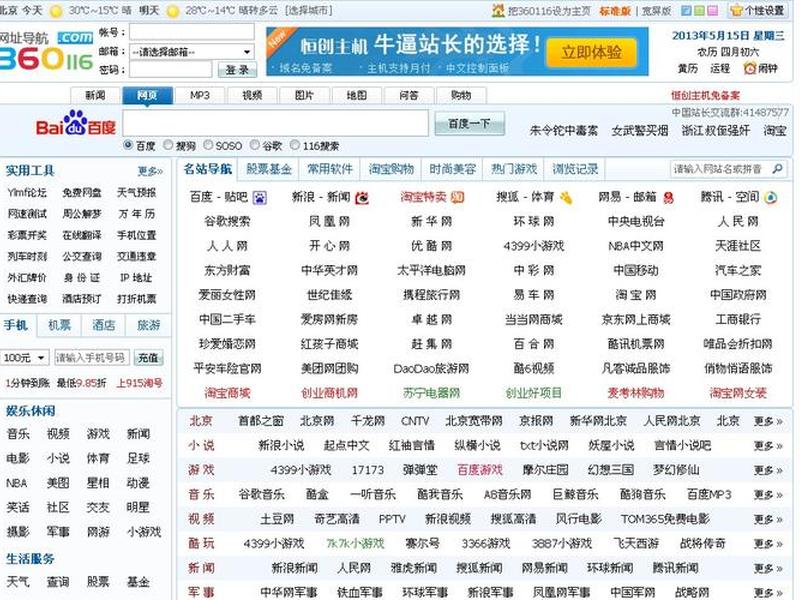Expand 更多 in the 音乐 row
Image resolution: width=800 pixels, height=600 pixels.
point(768,495)
